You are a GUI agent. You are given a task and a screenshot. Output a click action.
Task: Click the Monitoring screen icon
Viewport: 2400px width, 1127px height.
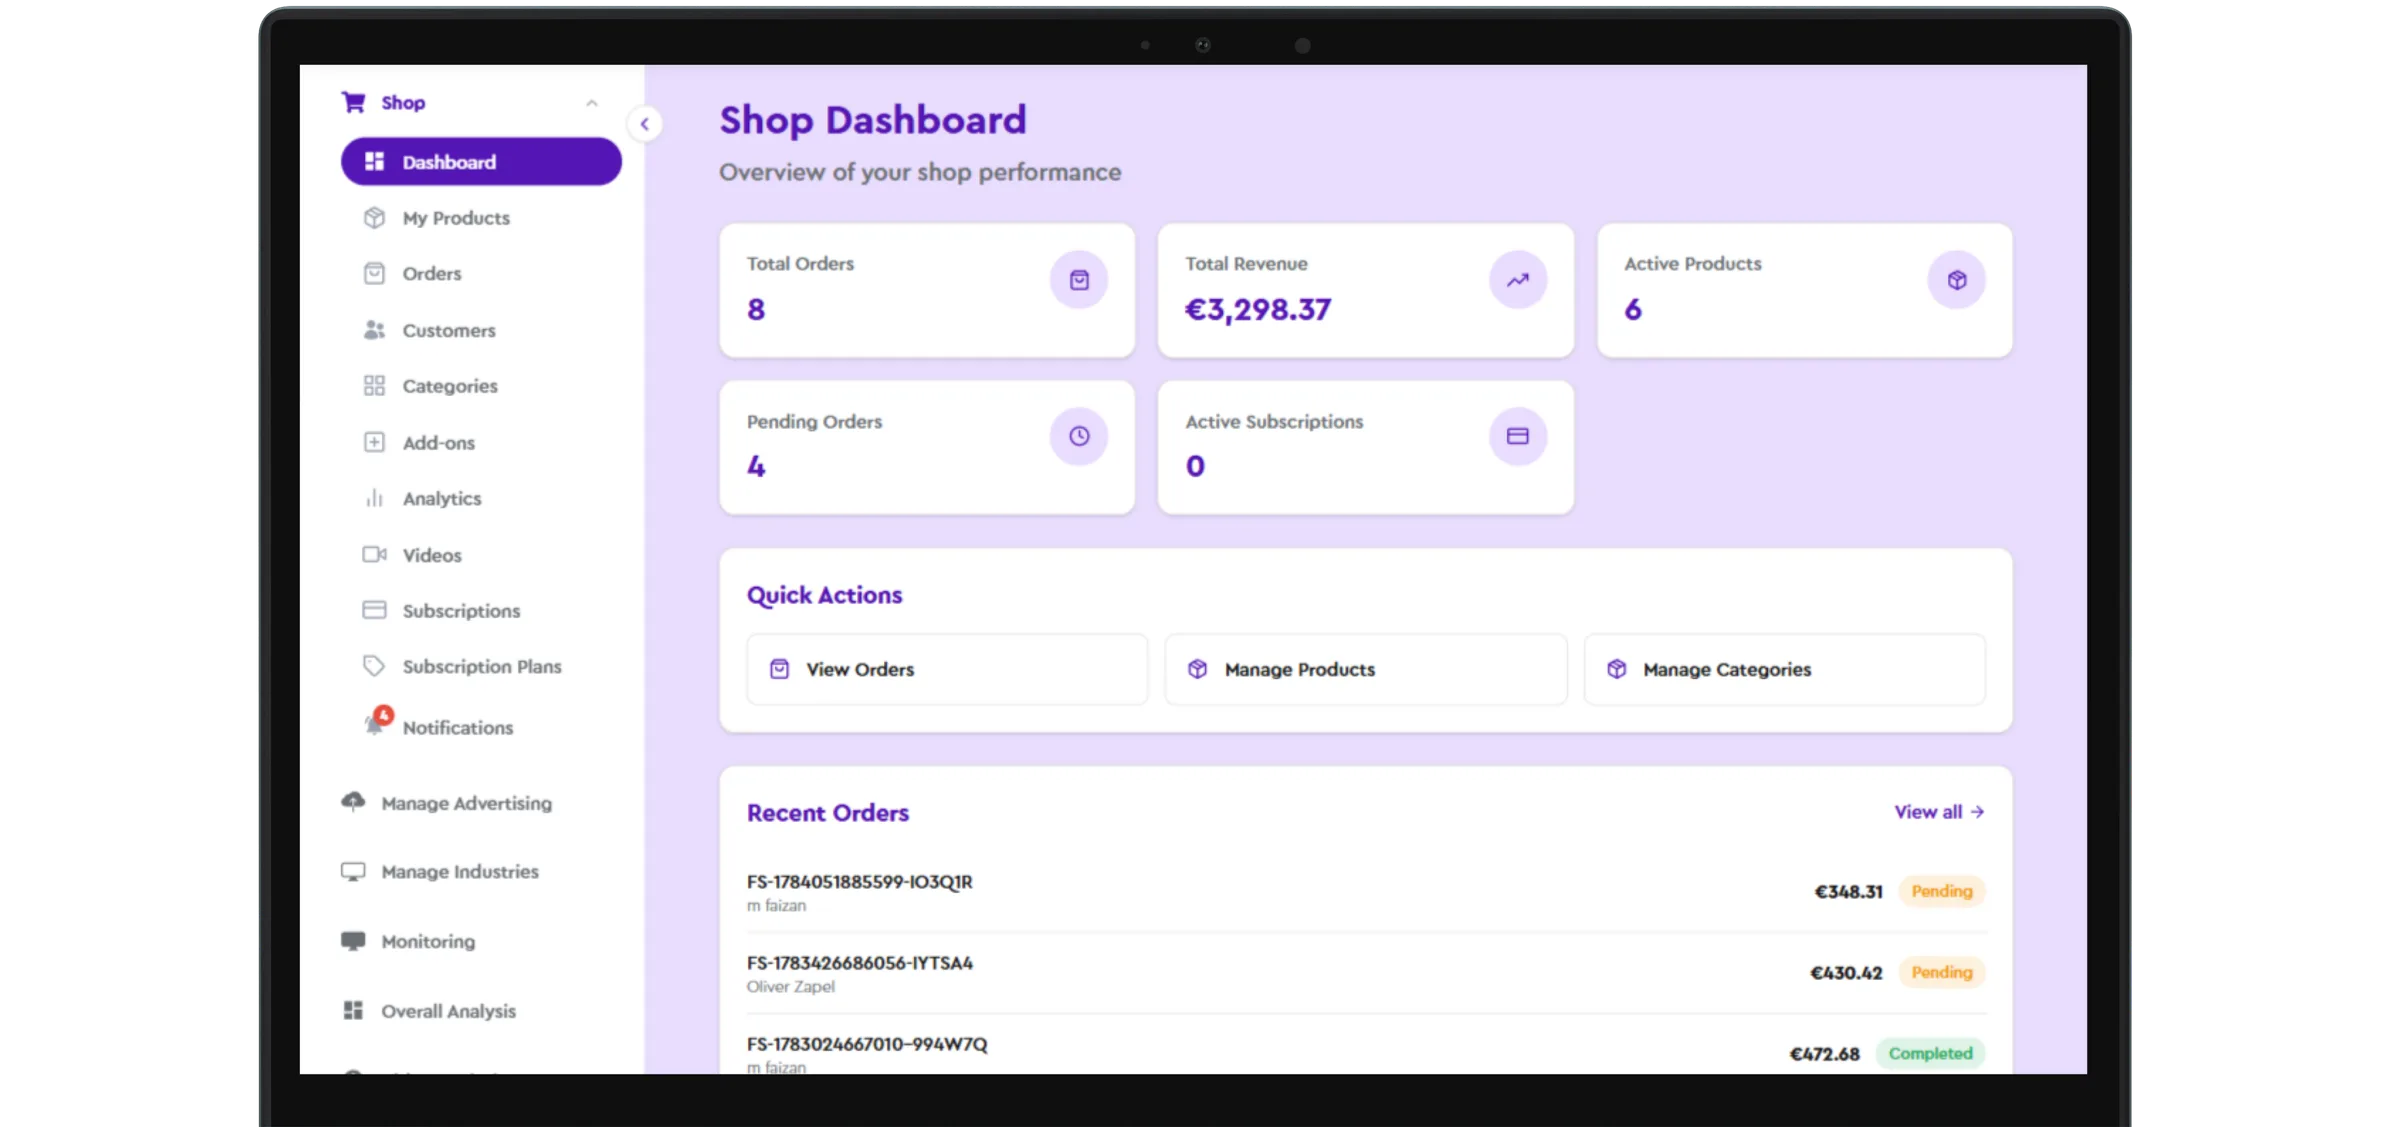[x=353, y=941]
